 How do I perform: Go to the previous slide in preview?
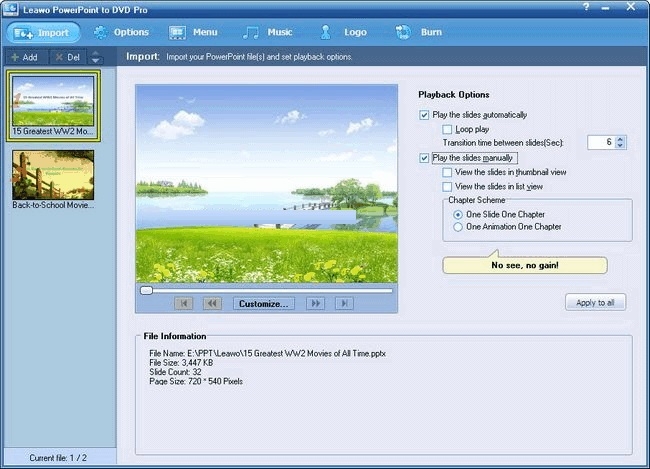212,303
